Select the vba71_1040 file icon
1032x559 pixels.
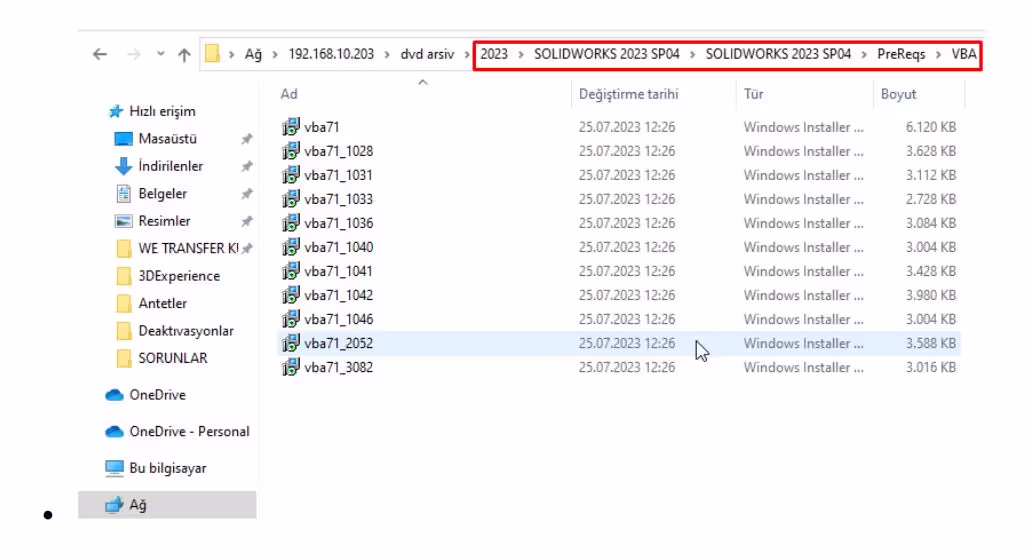coord(291,247)
